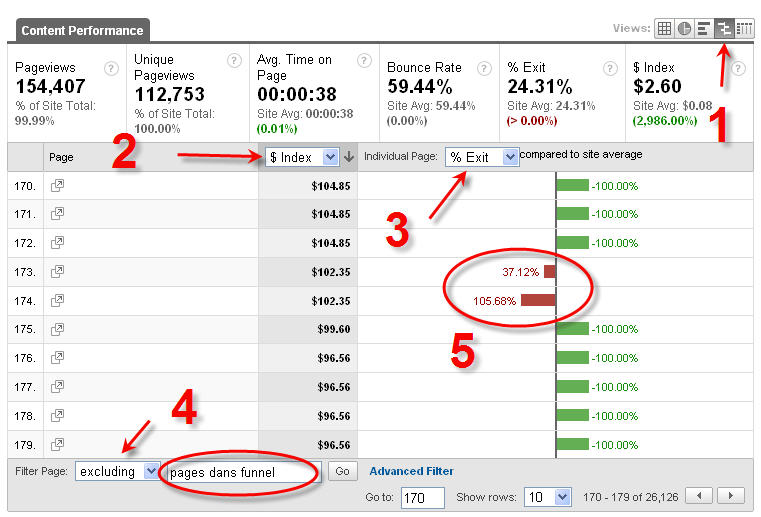Go to the next page of results

pyautogui.click(x=731, y=496)
